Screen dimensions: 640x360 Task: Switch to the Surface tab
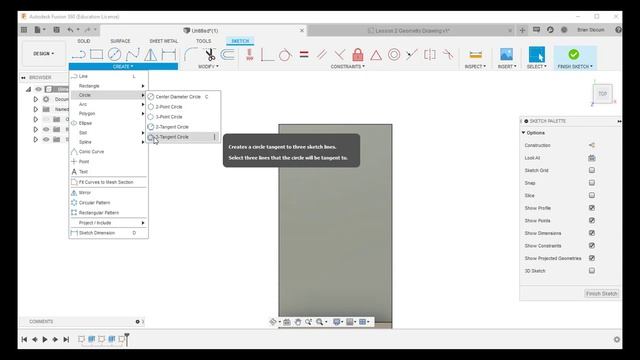tap(120, 41)
